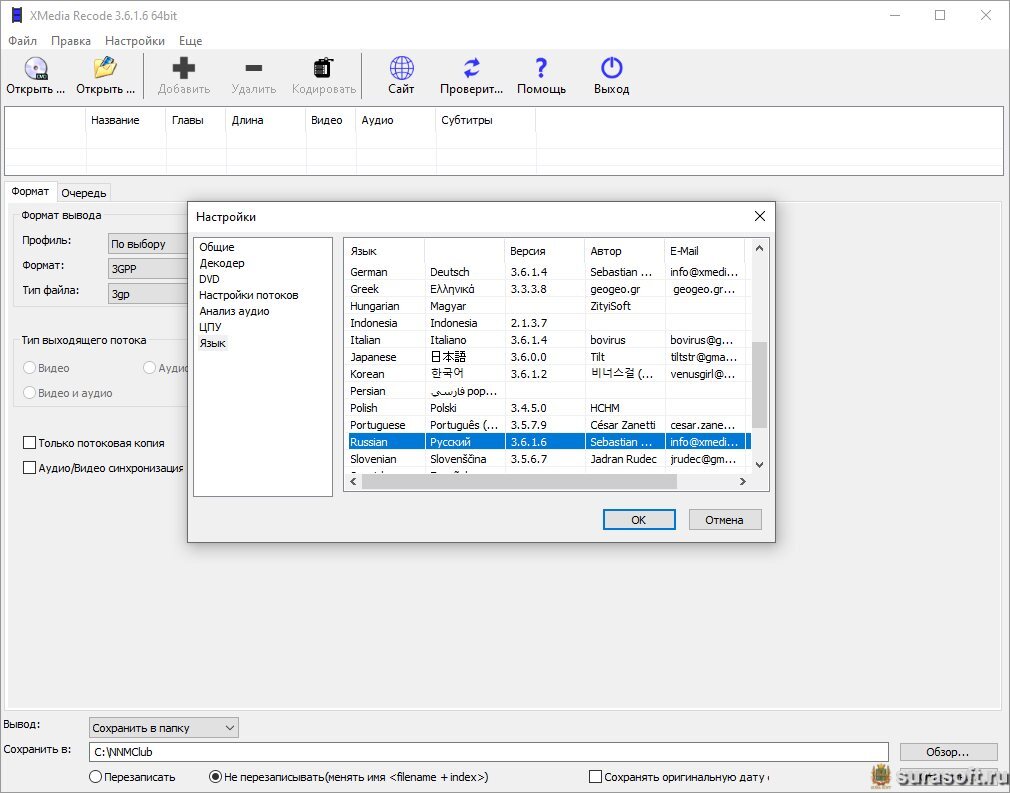Open the Настройки menu
Screen dimensions: 1010x793
pyautogui.click(x=135, y=41)
